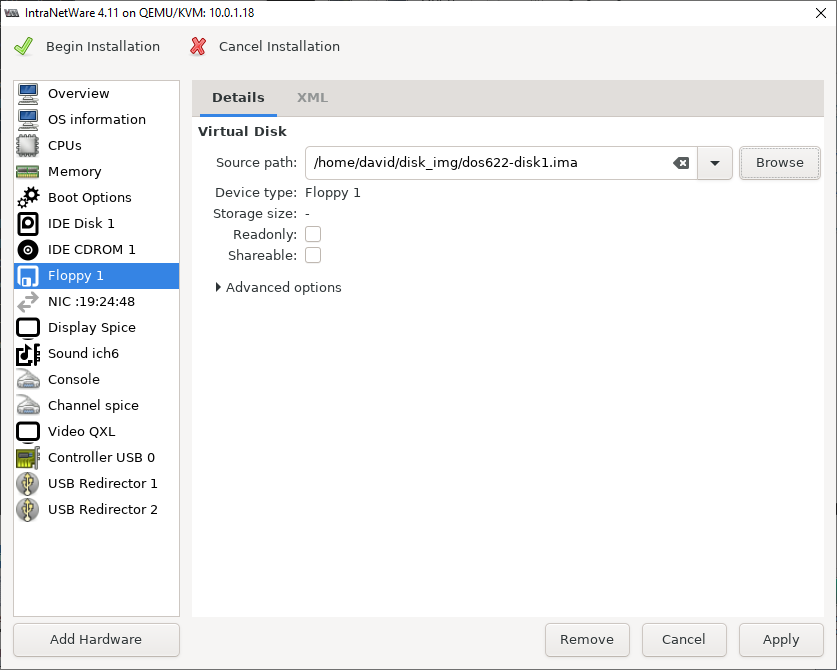837x670 pixels.
Task: Select the Channel spice row label
Action: (x=93, y=406)
